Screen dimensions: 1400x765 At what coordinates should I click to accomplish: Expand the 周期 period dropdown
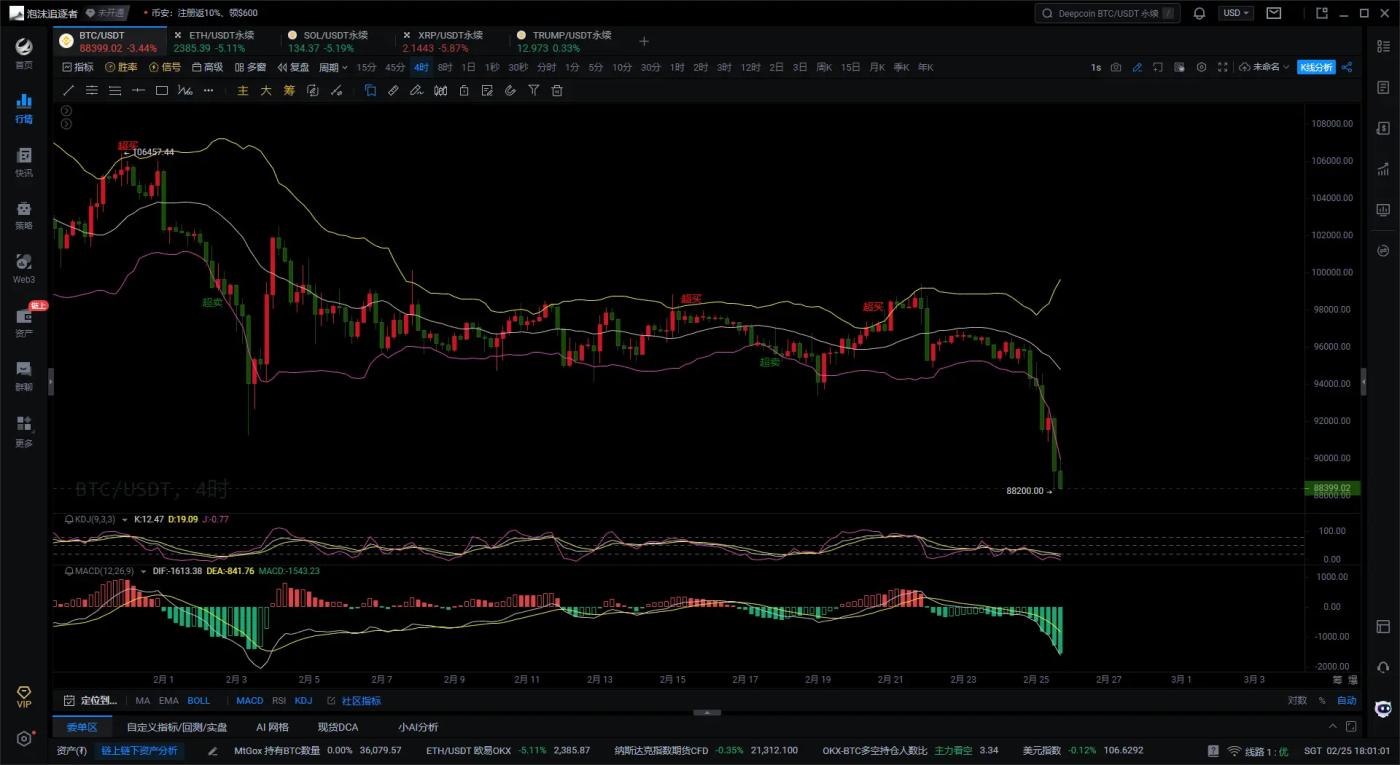click(x=333, y=67)
